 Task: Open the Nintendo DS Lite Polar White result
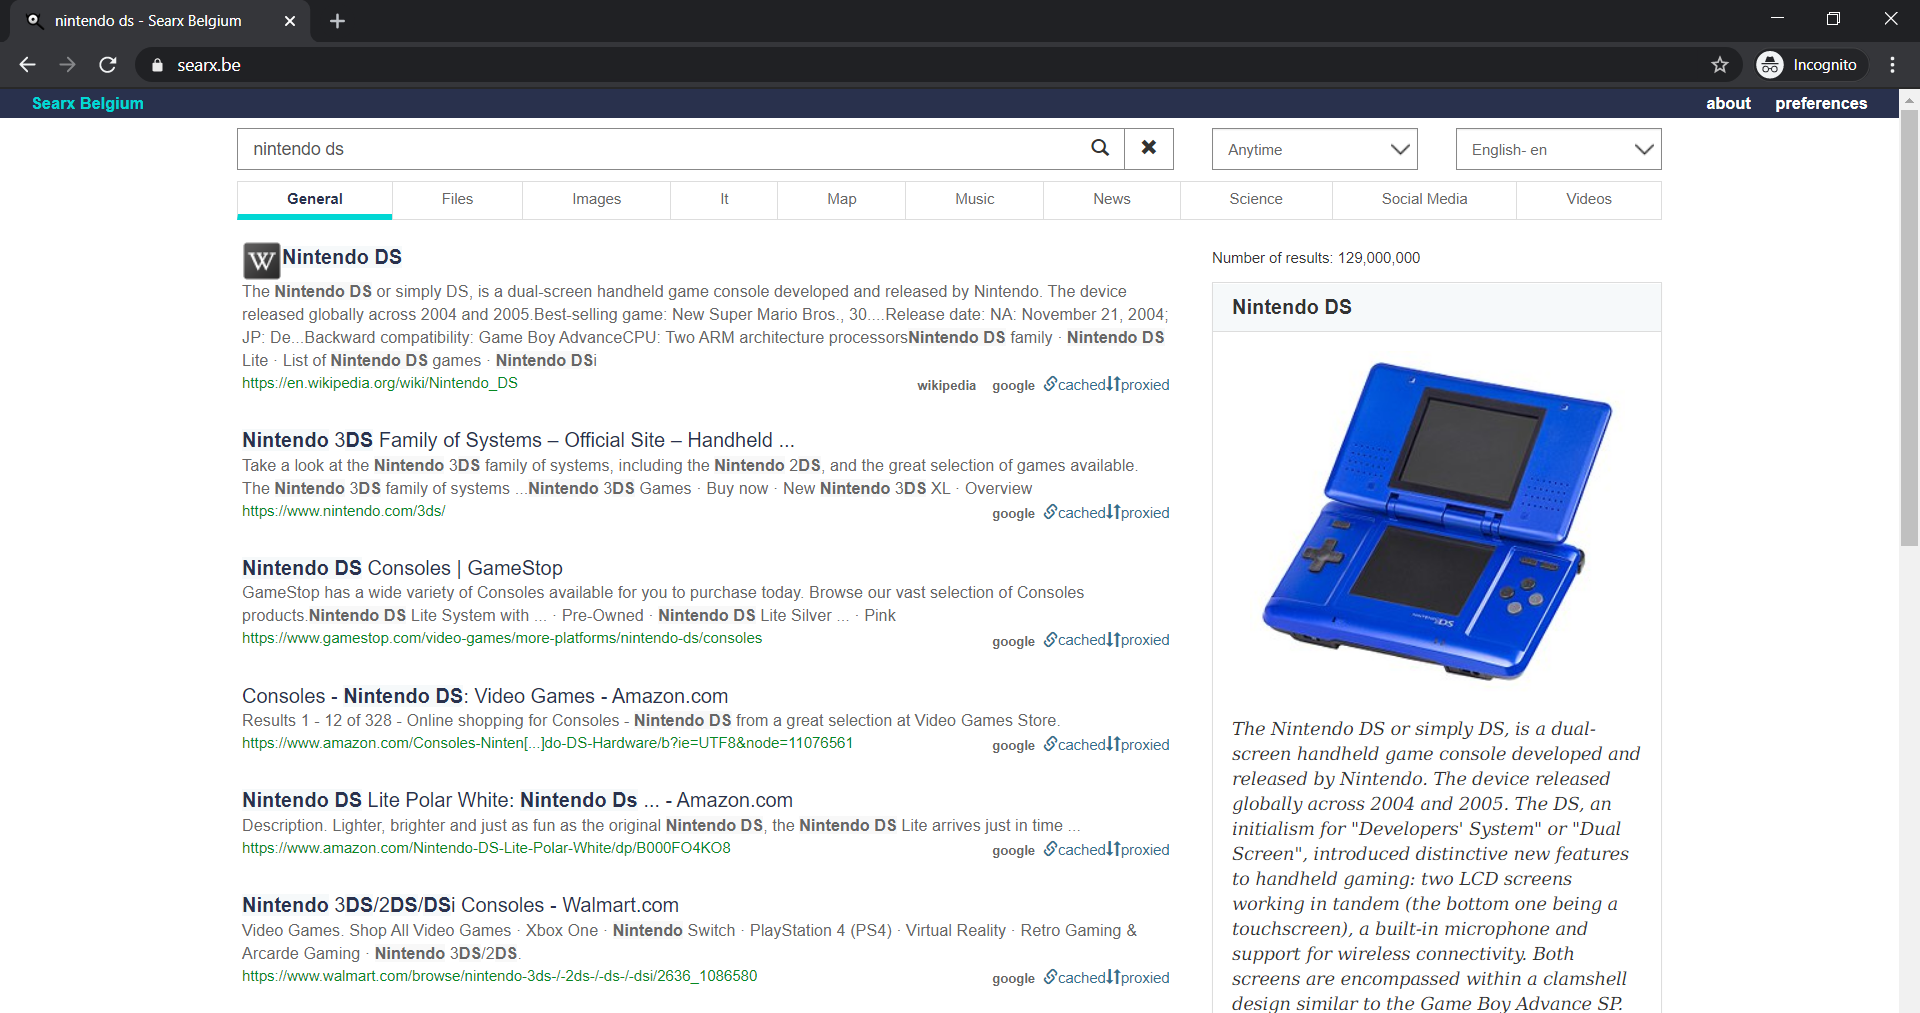[517, 800]
